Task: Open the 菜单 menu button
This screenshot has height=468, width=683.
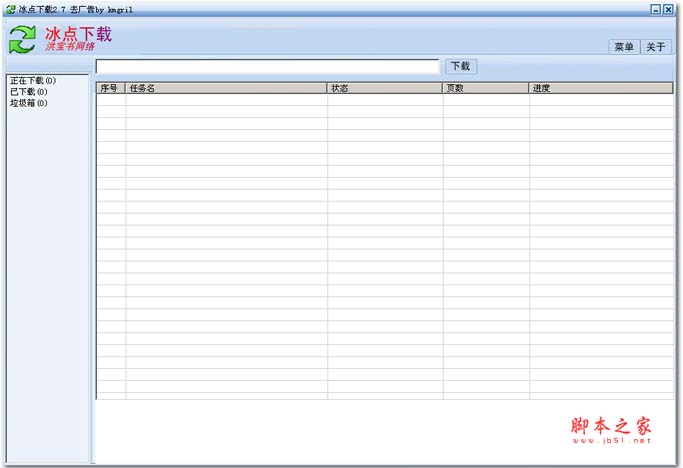Action: click(624, 47)
